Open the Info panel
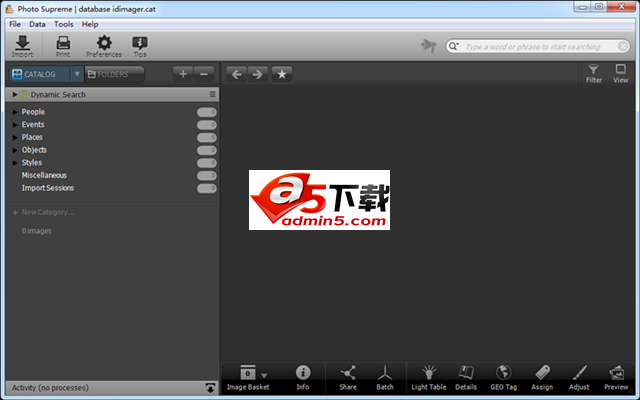The width and height of the screenshot is (640, 400). (303, 378)
